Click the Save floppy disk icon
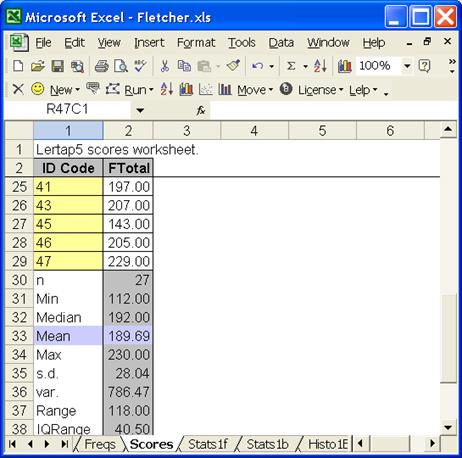 pyautogui.click(x=57, y=66)
